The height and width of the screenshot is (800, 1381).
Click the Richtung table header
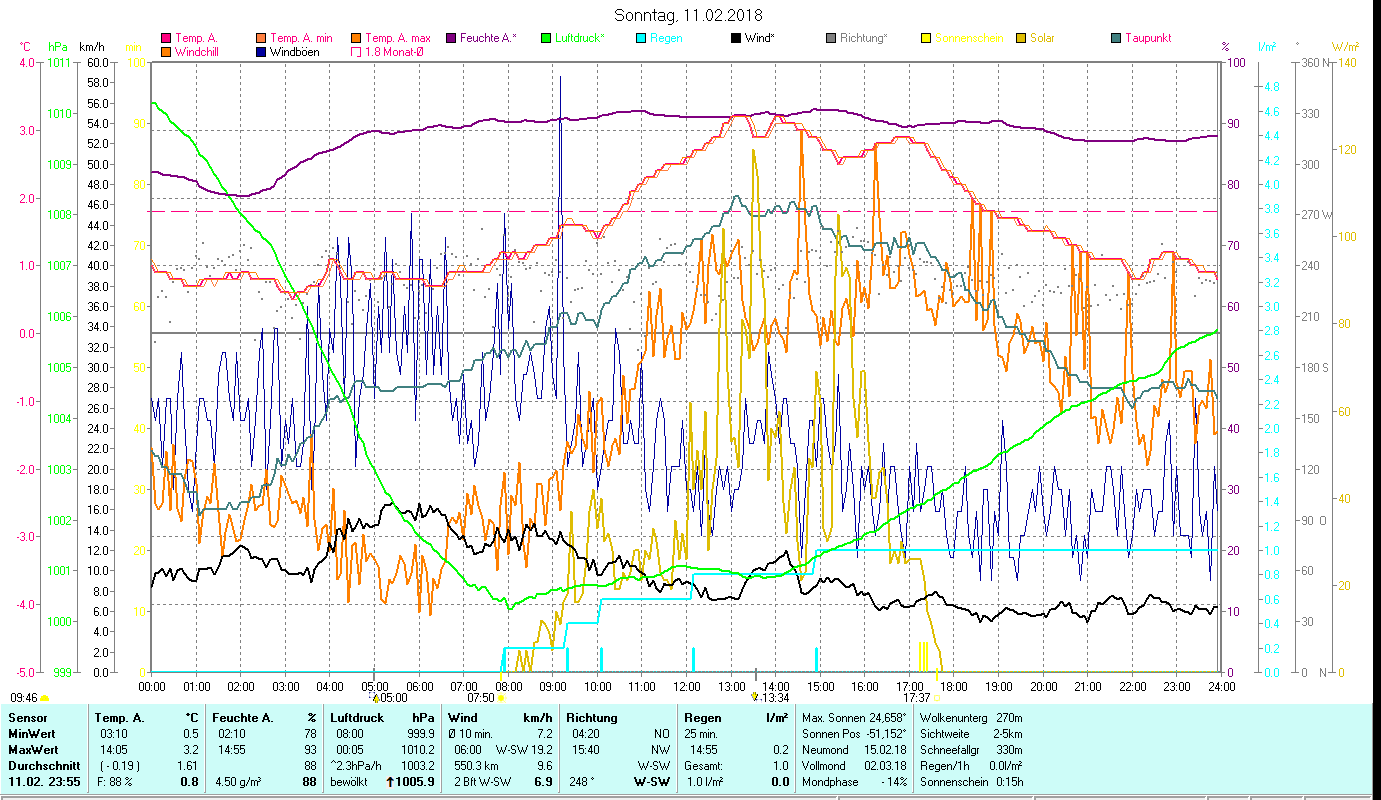click(x=592, y=718)
